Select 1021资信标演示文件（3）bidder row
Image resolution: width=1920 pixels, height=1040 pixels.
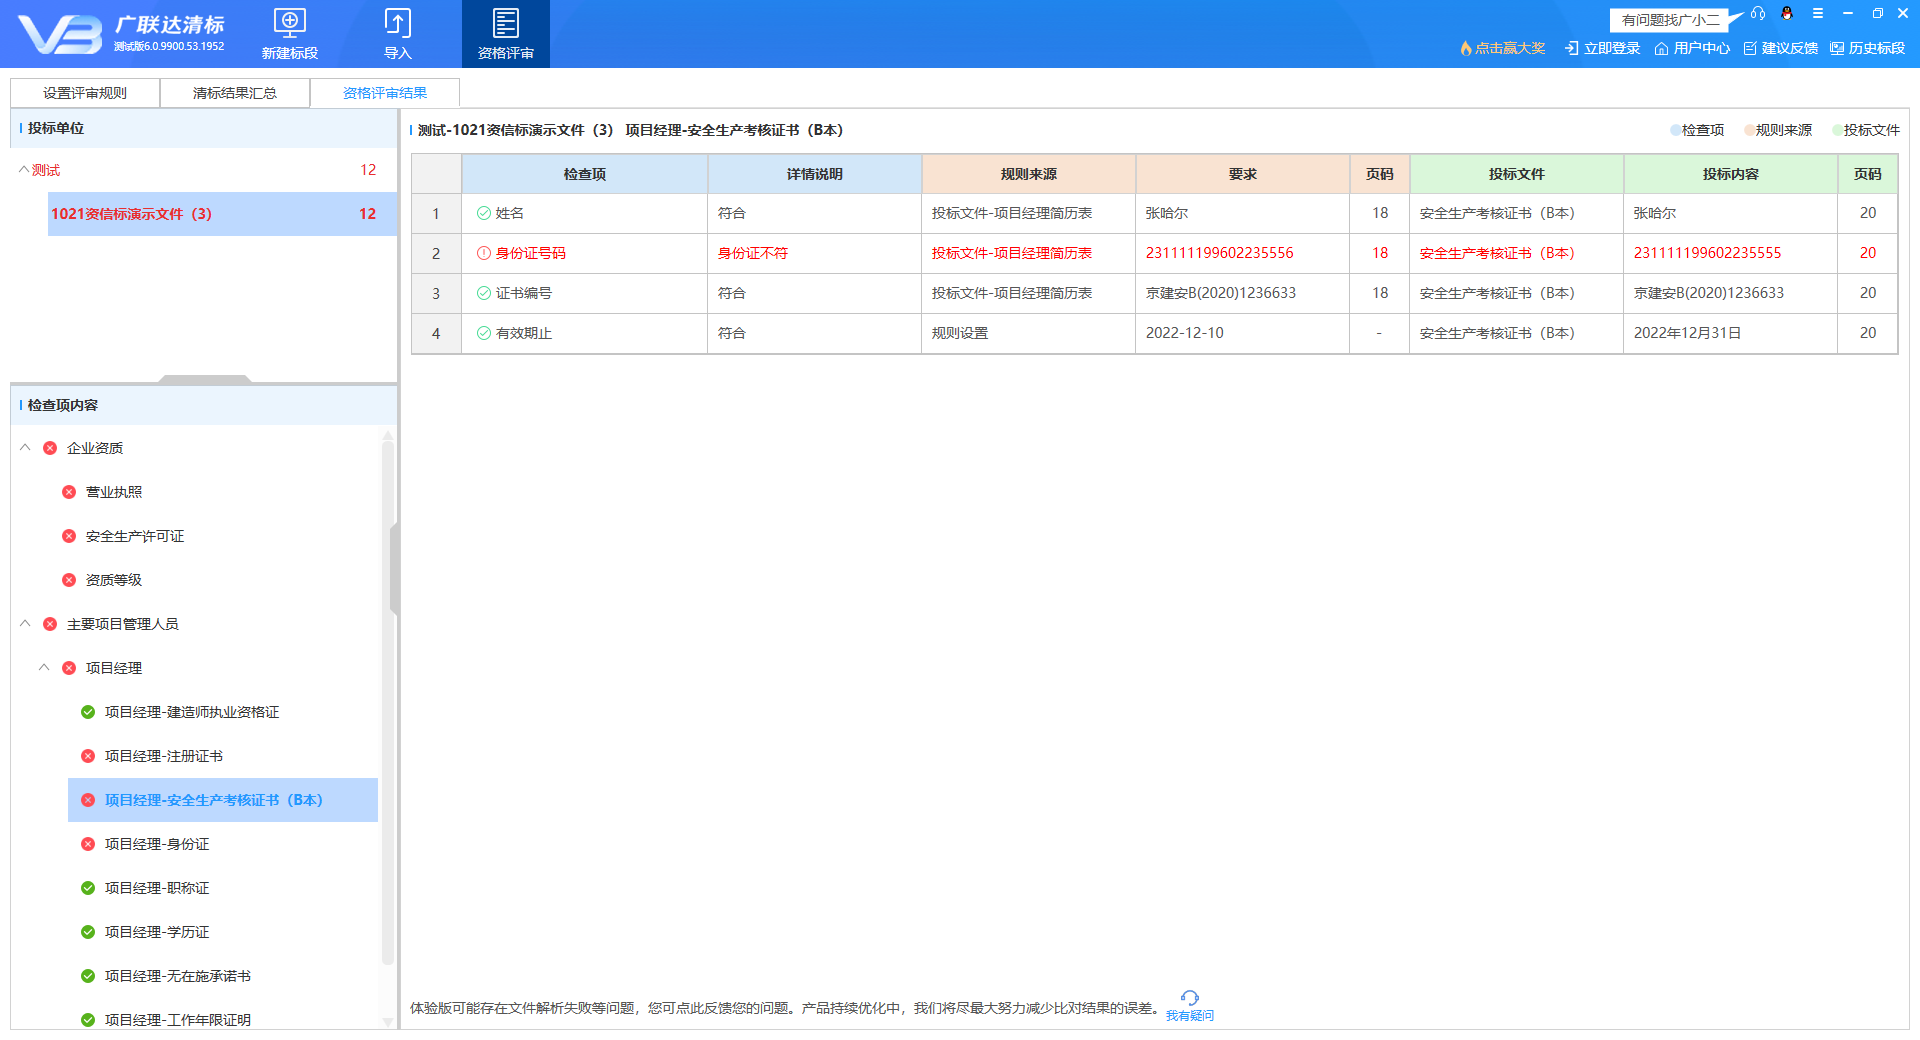coord(222,214)
